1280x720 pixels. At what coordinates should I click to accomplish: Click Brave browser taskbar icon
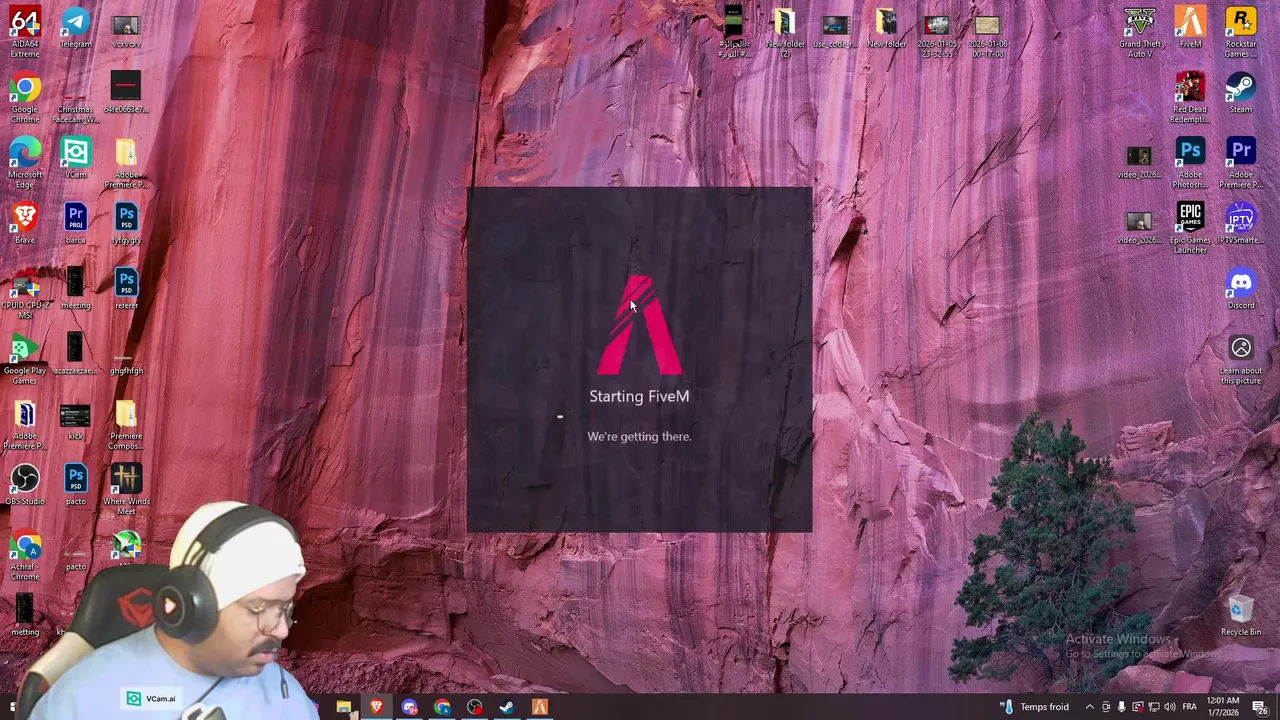(x=376, y=707)
